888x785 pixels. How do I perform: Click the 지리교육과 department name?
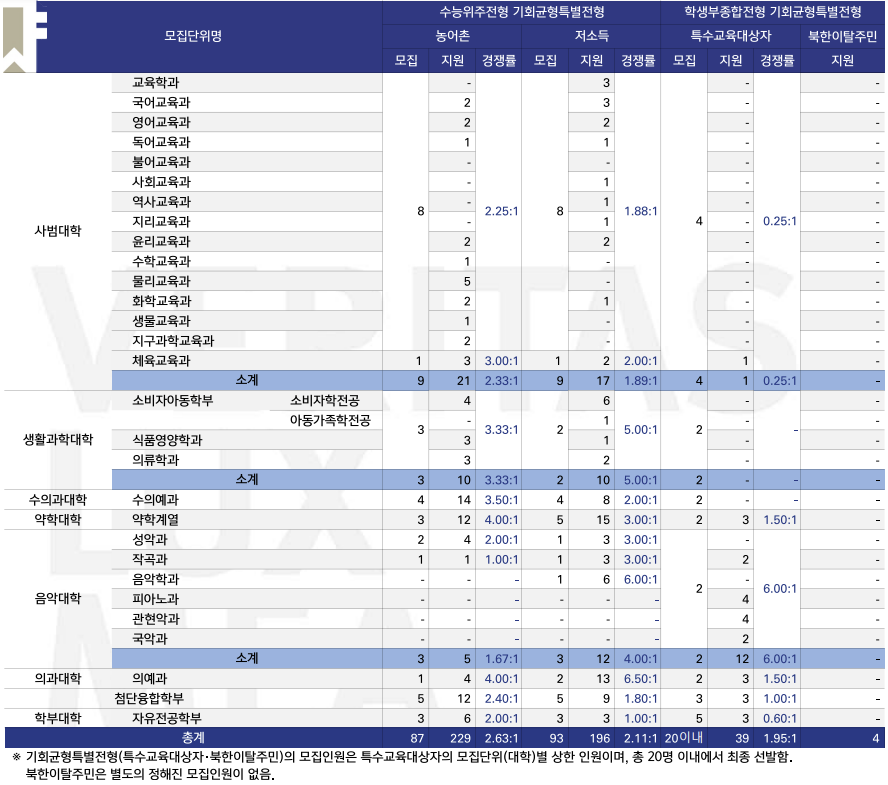(161, 221)
